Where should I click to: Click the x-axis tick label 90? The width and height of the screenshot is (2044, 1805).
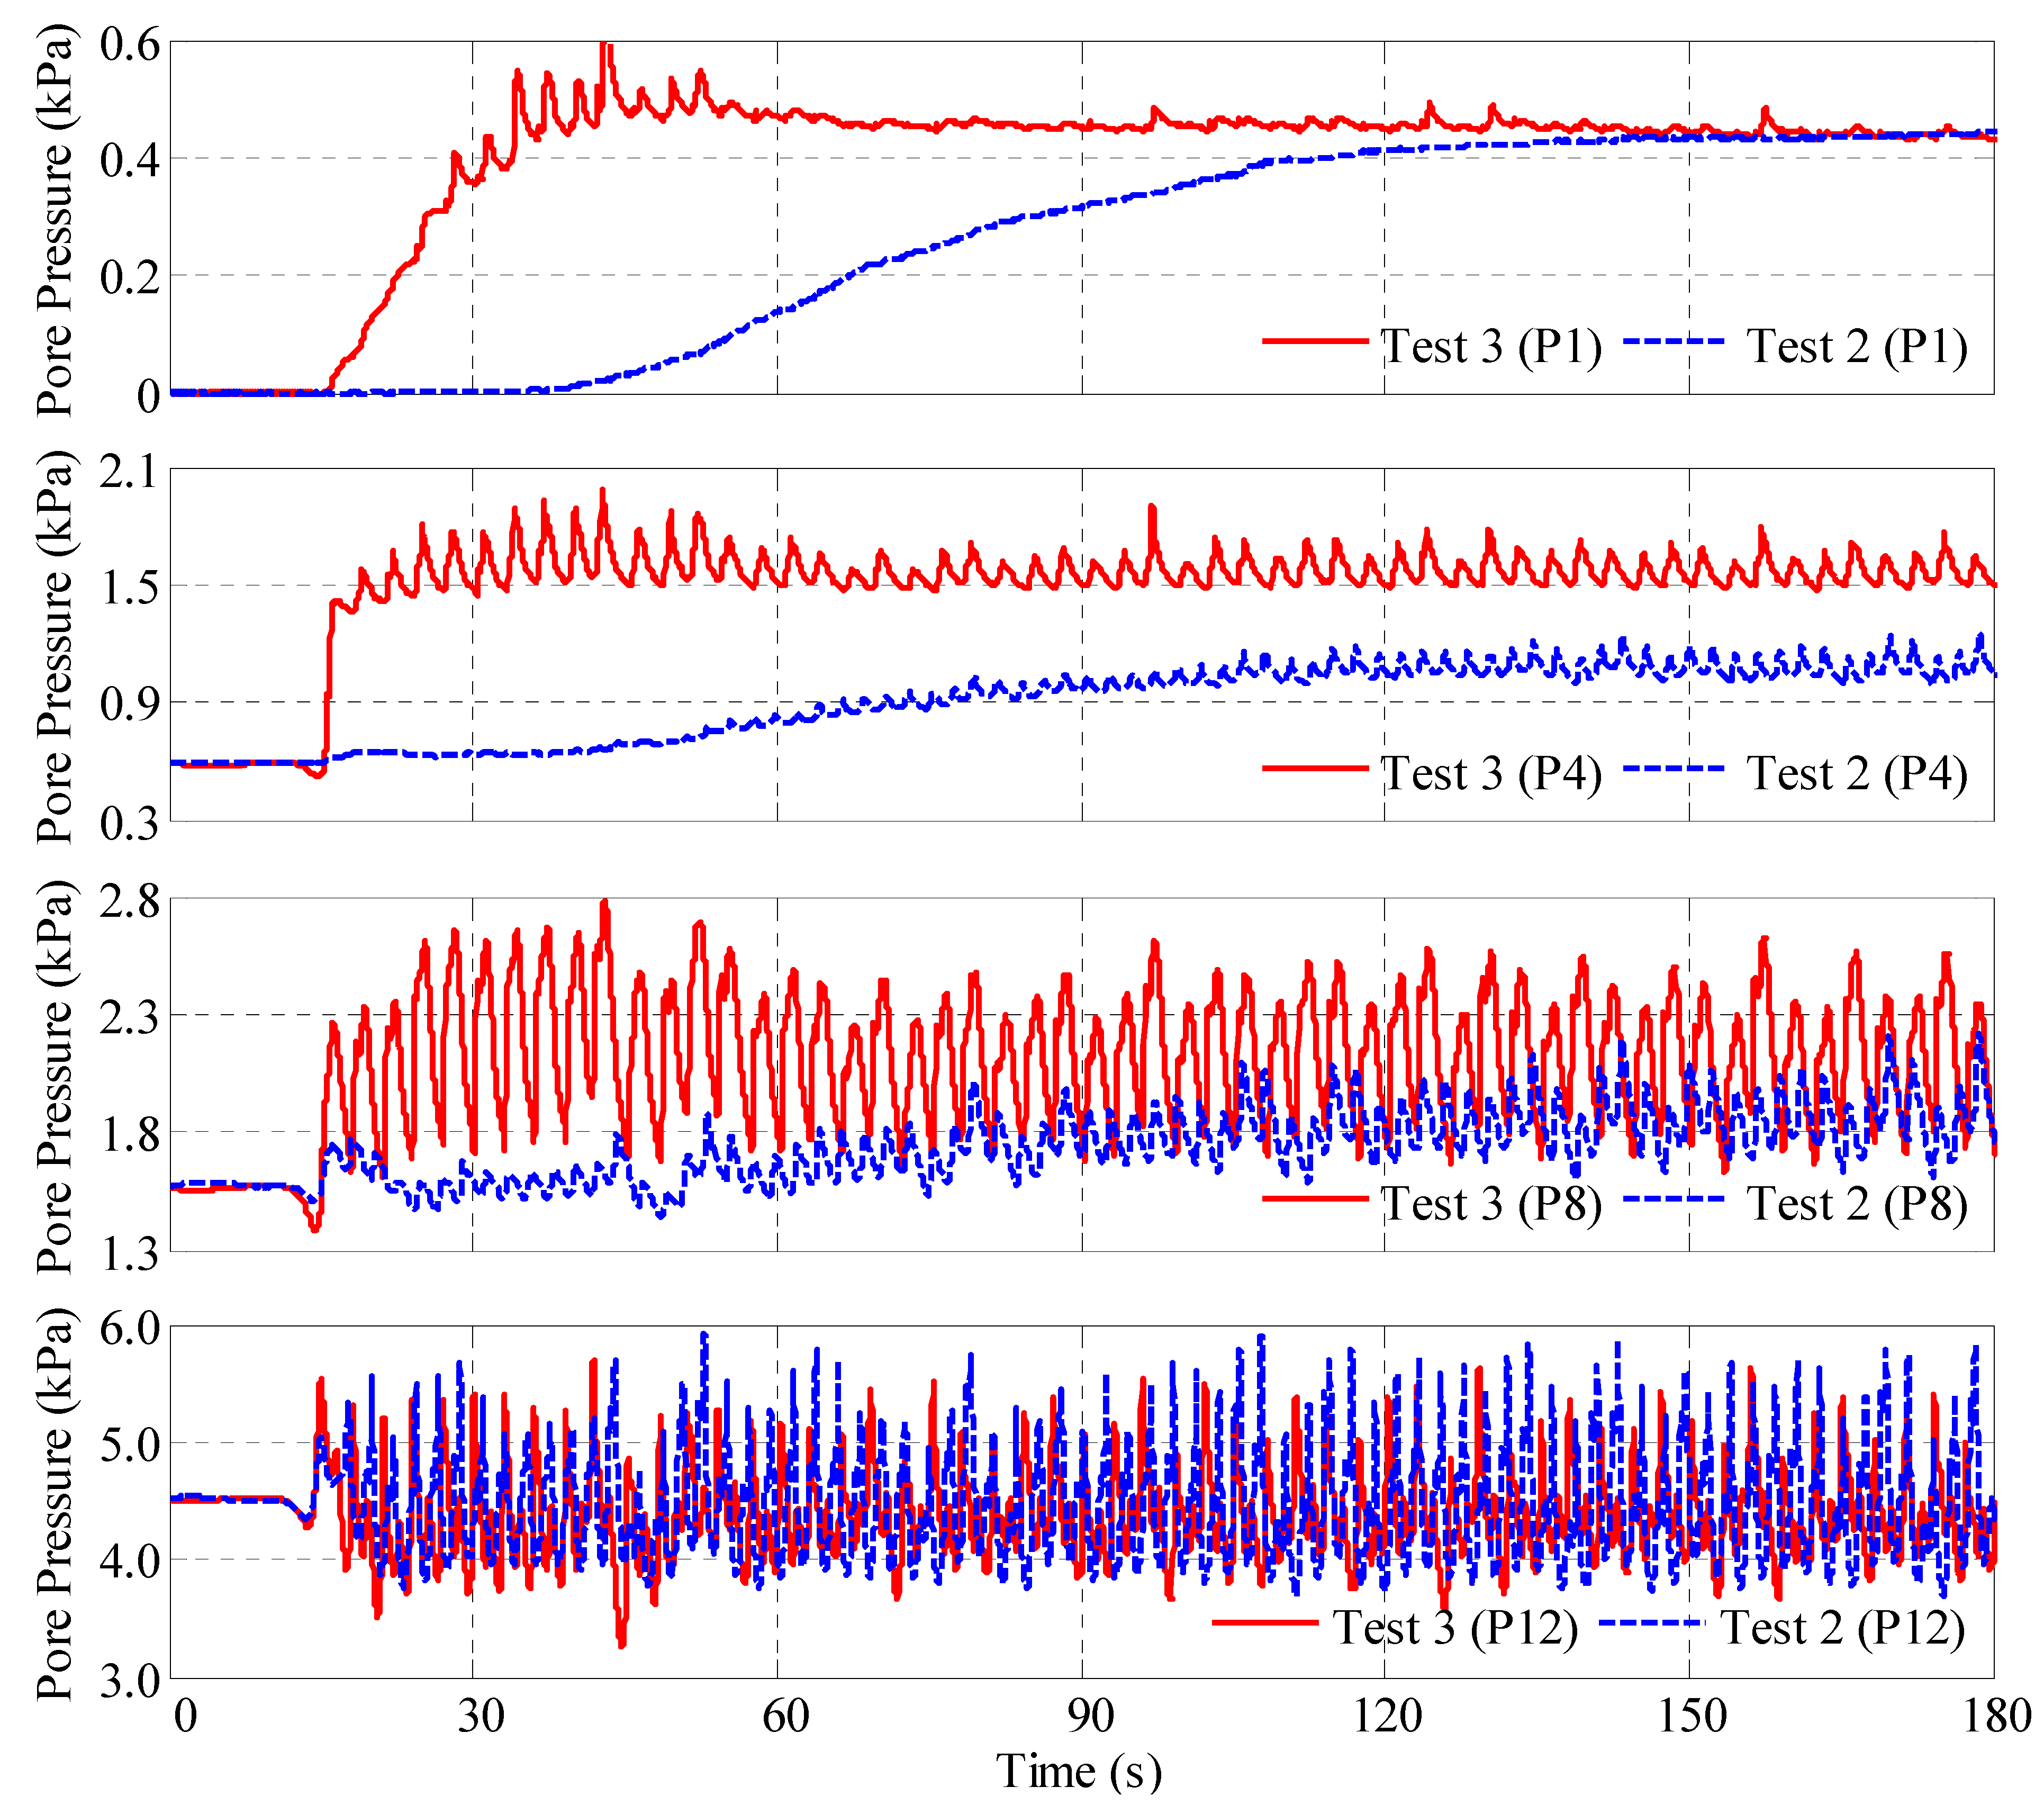[1090, 1716]
